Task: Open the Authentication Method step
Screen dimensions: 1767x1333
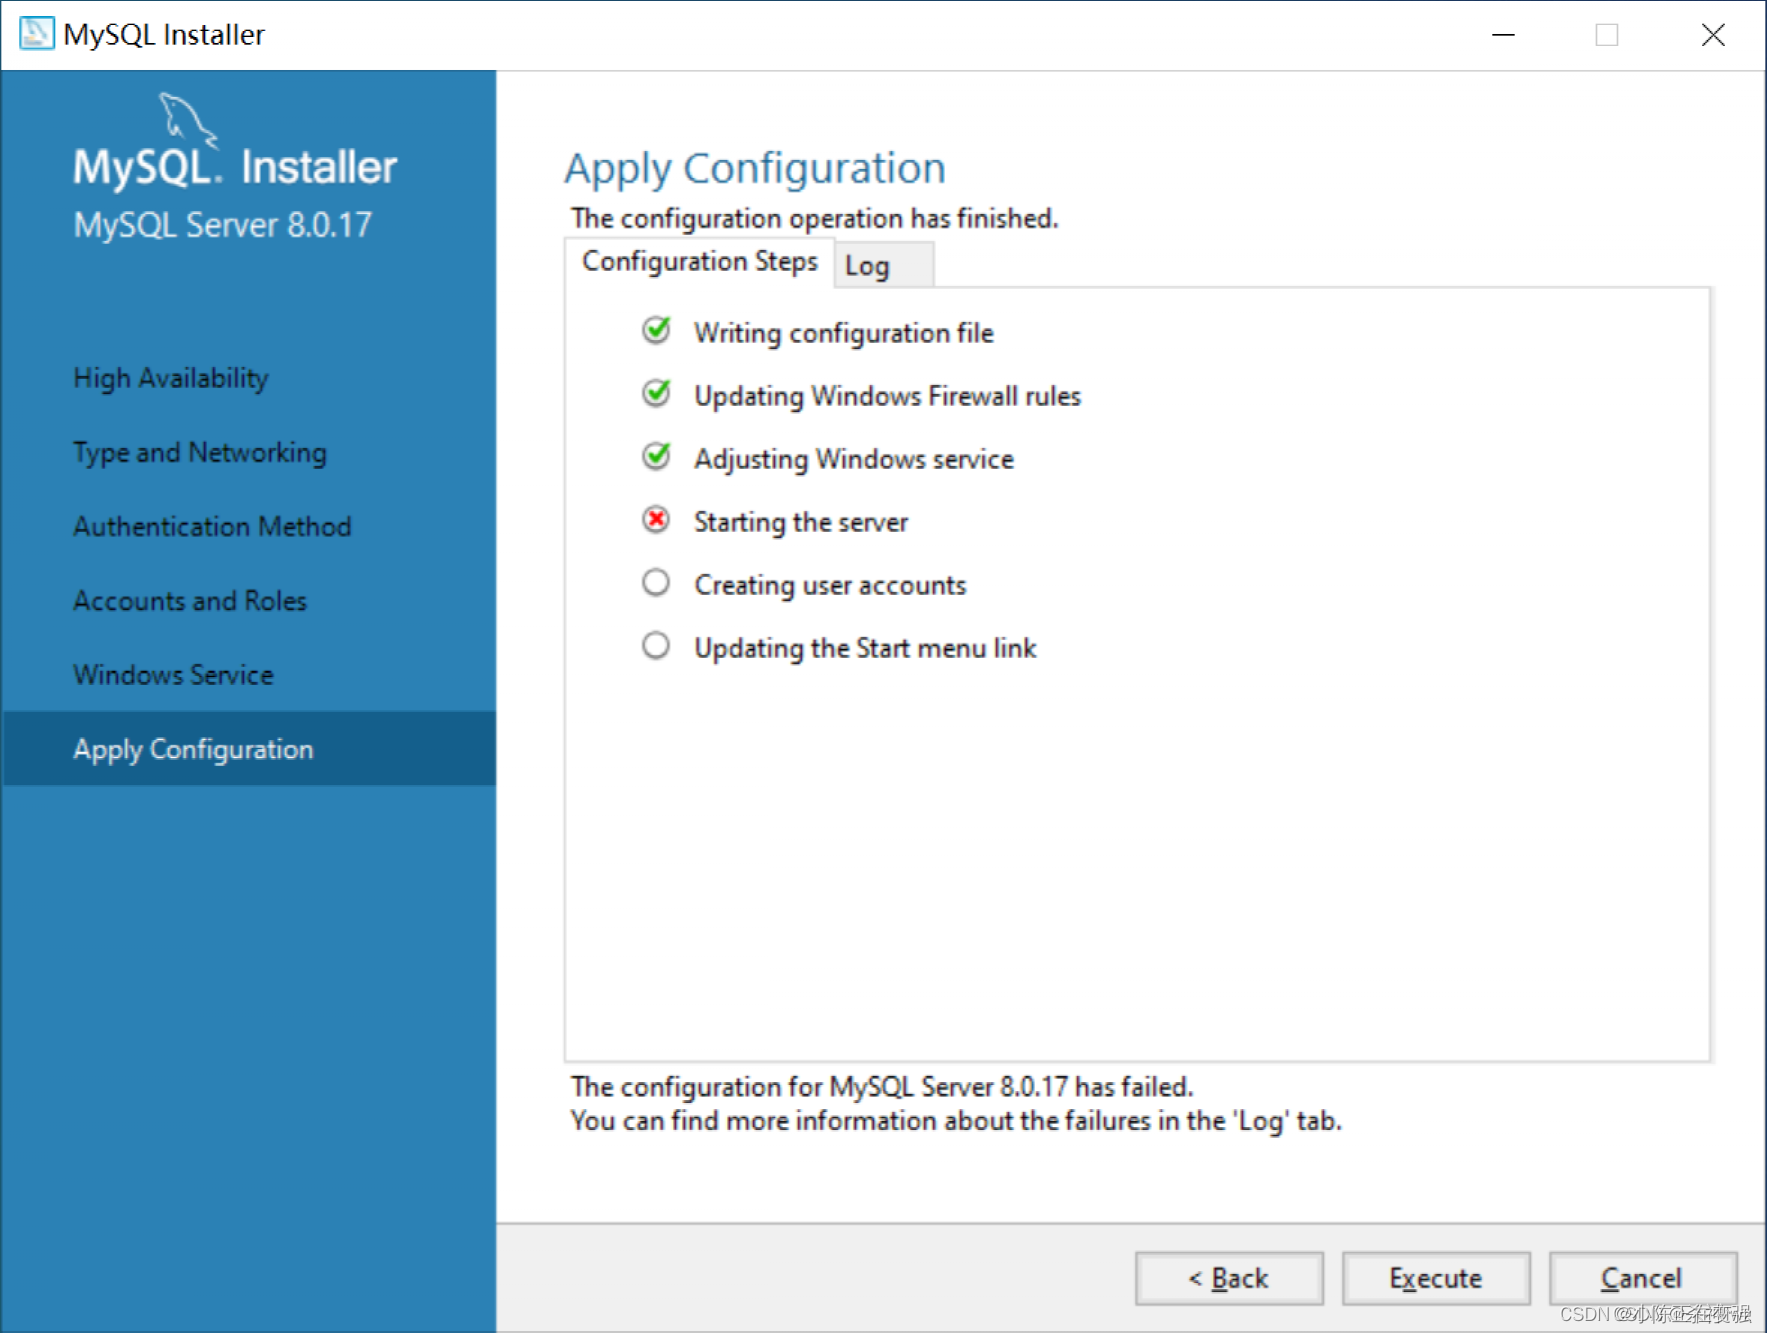Action: point(211,525)
